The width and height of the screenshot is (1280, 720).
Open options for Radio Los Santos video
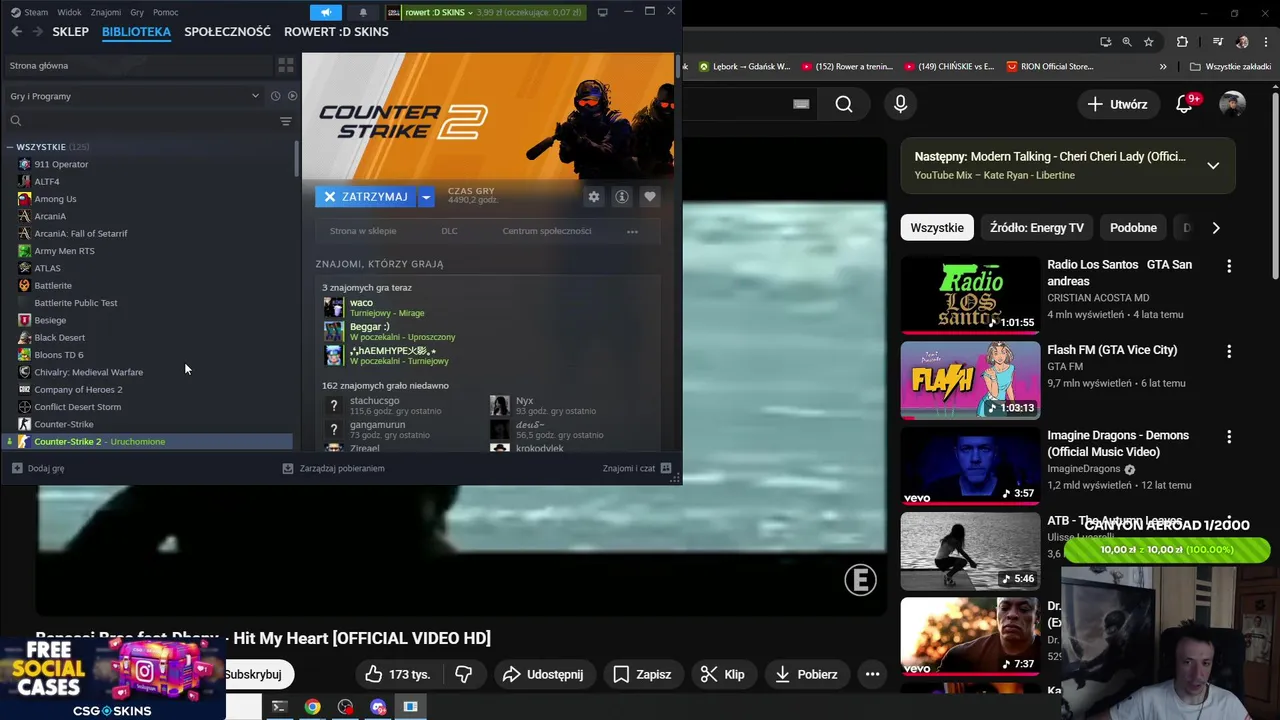[1229, 266]
